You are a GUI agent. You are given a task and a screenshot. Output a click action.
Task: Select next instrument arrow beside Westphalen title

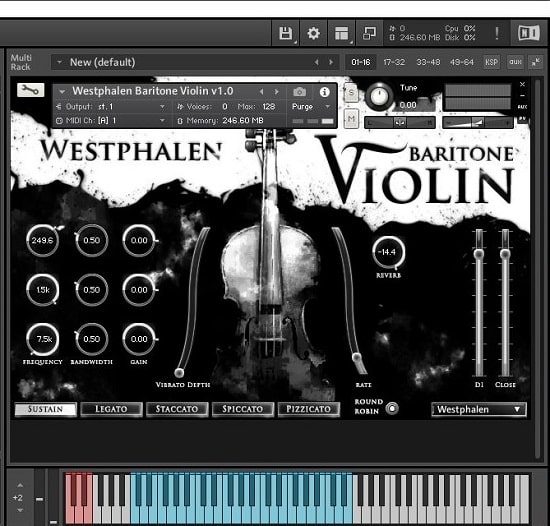(277, 92)
